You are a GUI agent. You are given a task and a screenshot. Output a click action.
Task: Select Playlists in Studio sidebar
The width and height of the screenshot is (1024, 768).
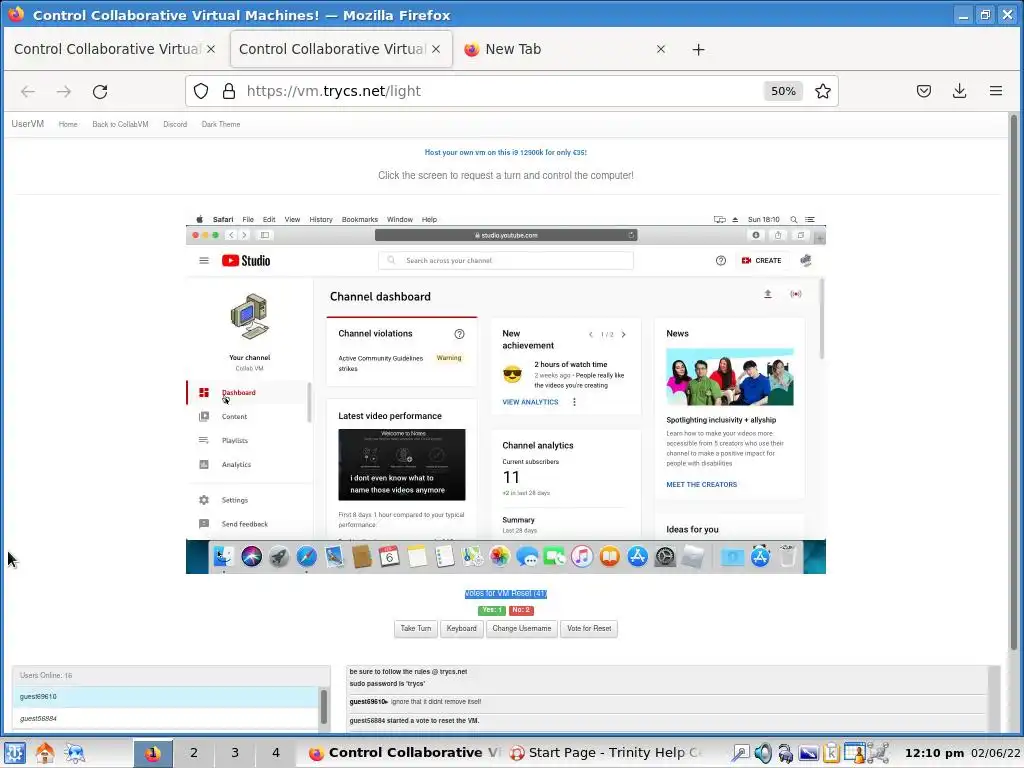pyautogui.click(x=234, y=441)
